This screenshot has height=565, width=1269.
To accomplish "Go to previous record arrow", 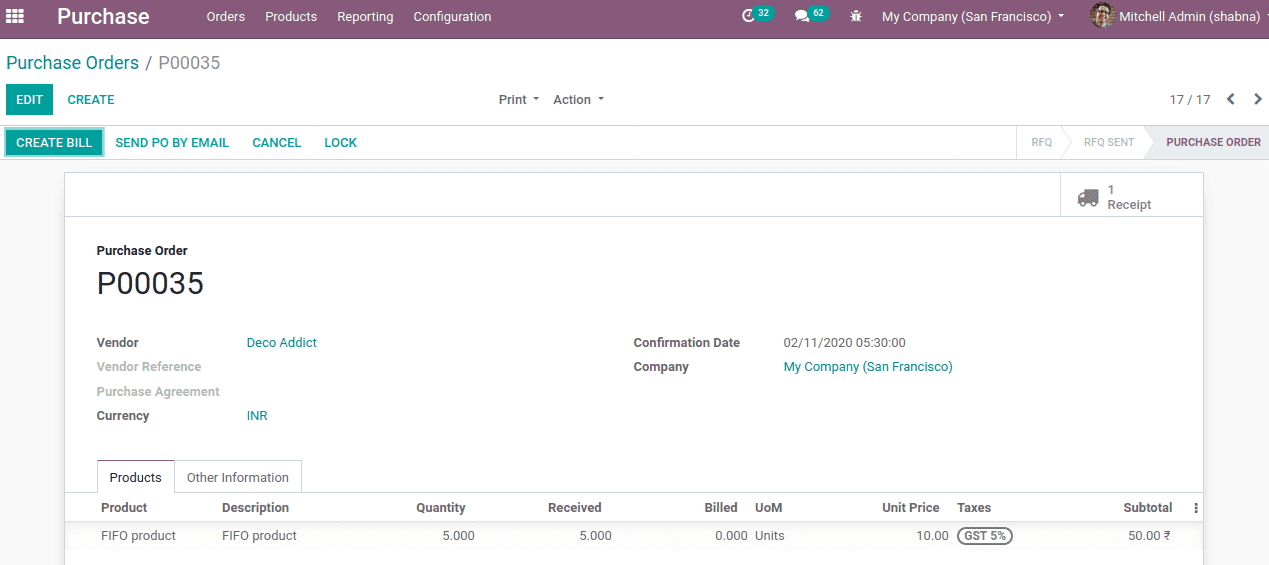I will tap(1231, 99).
